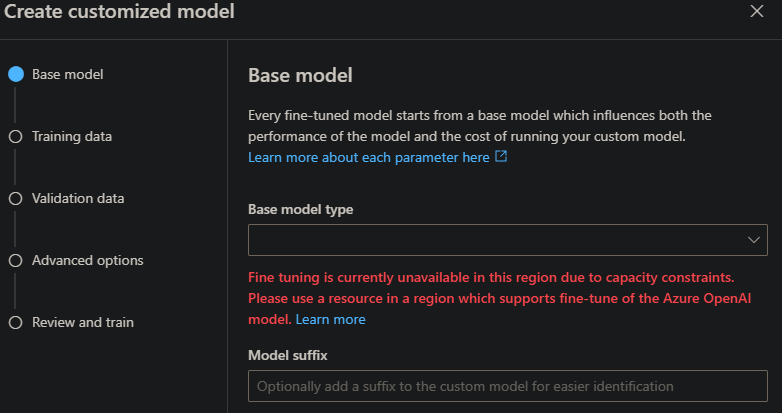The width and height of the screenshot is (782, 413).
Task: Click the "Model suffix" field label
Action: point(287,354)
